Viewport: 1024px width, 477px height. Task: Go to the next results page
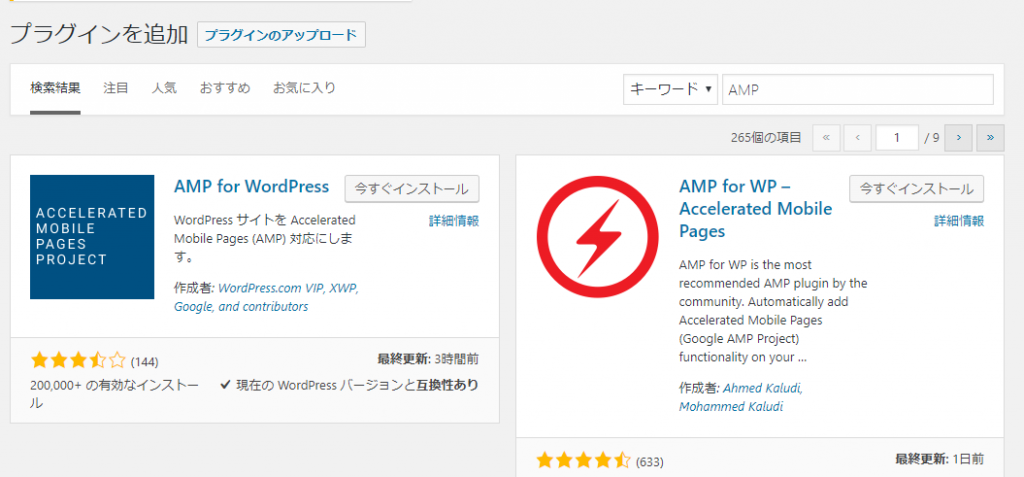[959, 138]
